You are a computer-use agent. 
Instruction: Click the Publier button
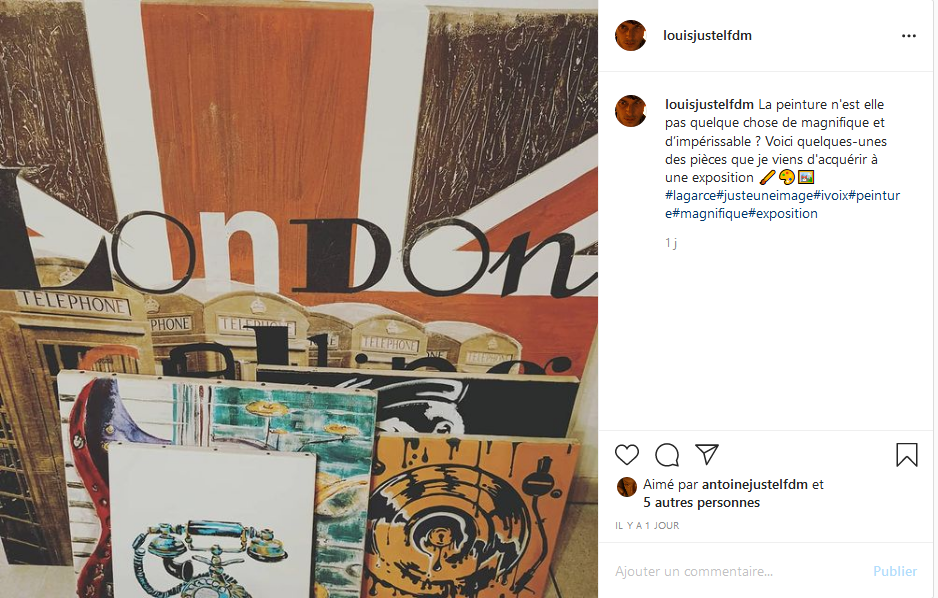point(895,572)
